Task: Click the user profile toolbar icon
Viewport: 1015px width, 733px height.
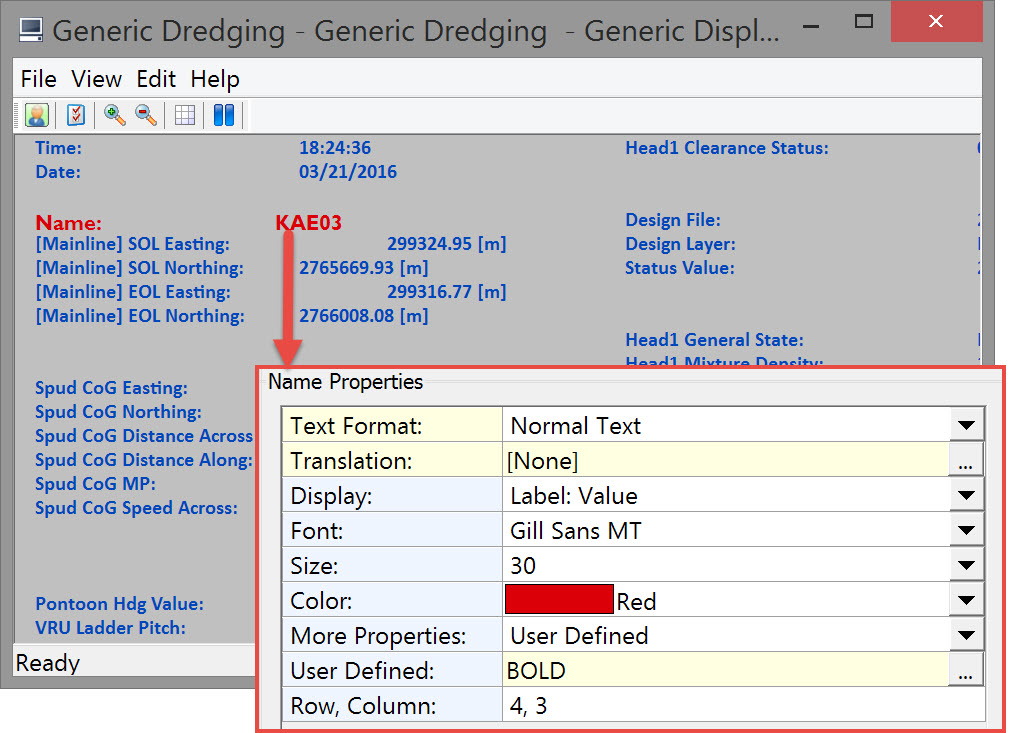Action: point(36,115)
